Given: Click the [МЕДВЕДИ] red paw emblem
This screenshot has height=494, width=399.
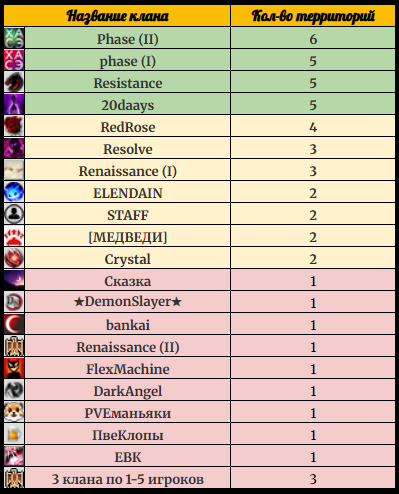Looking at the screenshot, I should (x=14, y=236).
